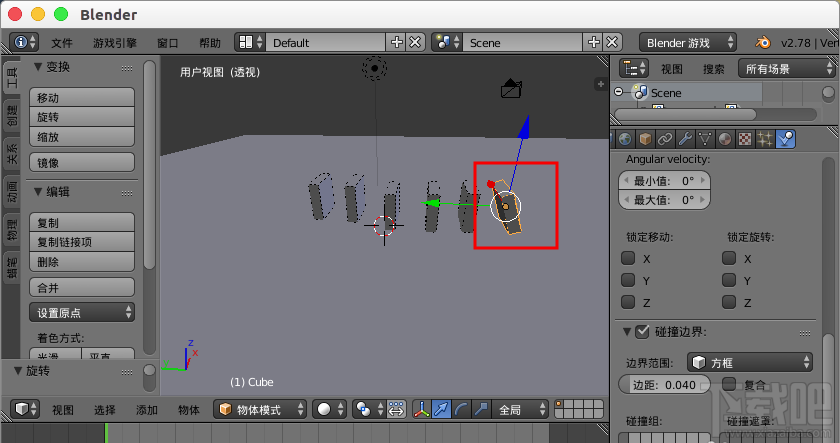
Task: Open the Physics properties tab
Action: [785, 139]
